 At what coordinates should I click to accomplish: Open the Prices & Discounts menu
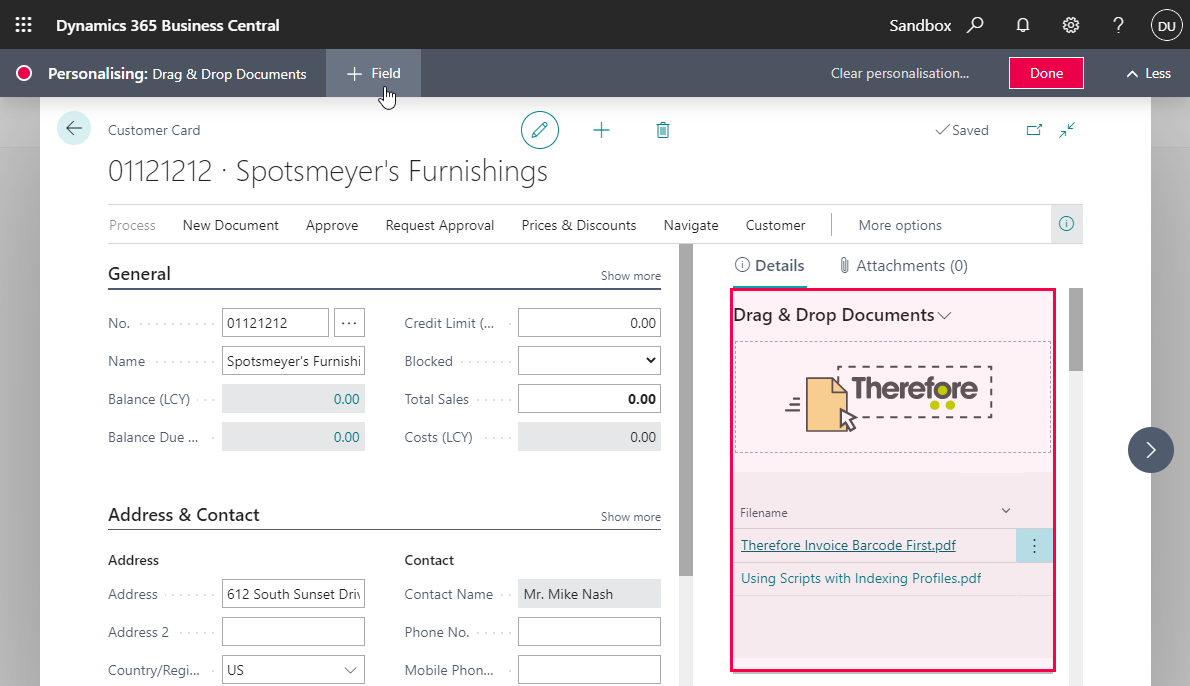[579, 225]
